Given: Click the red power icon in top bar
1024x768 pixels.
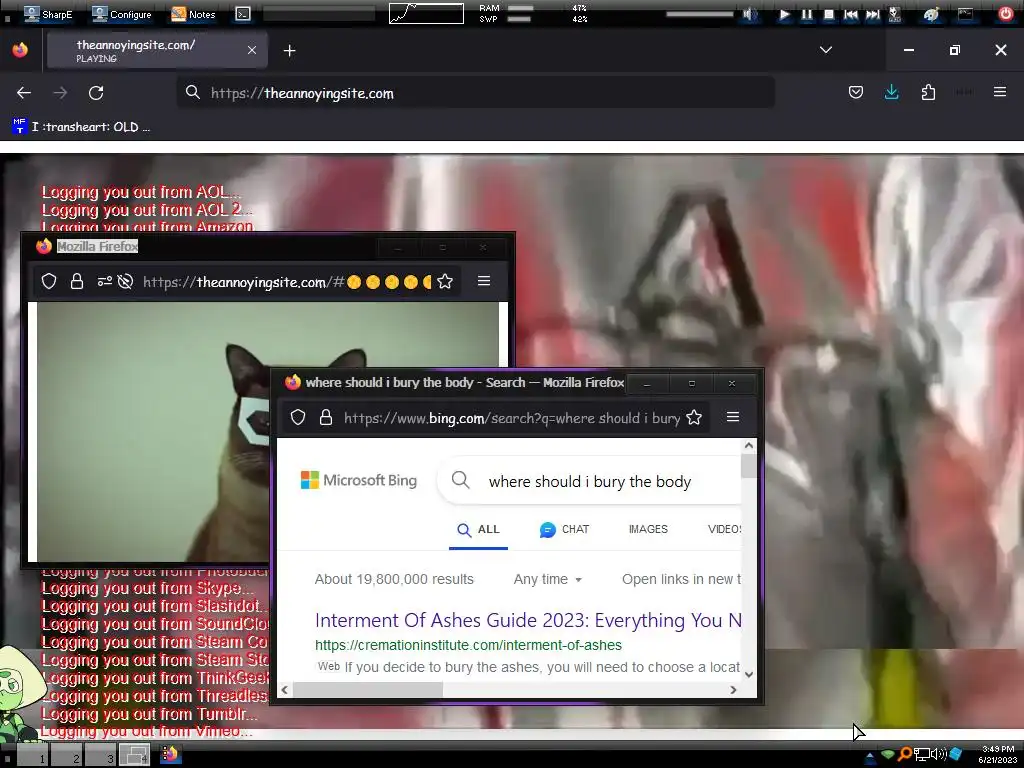Looking at the screenshot, I should point(1006,14).
